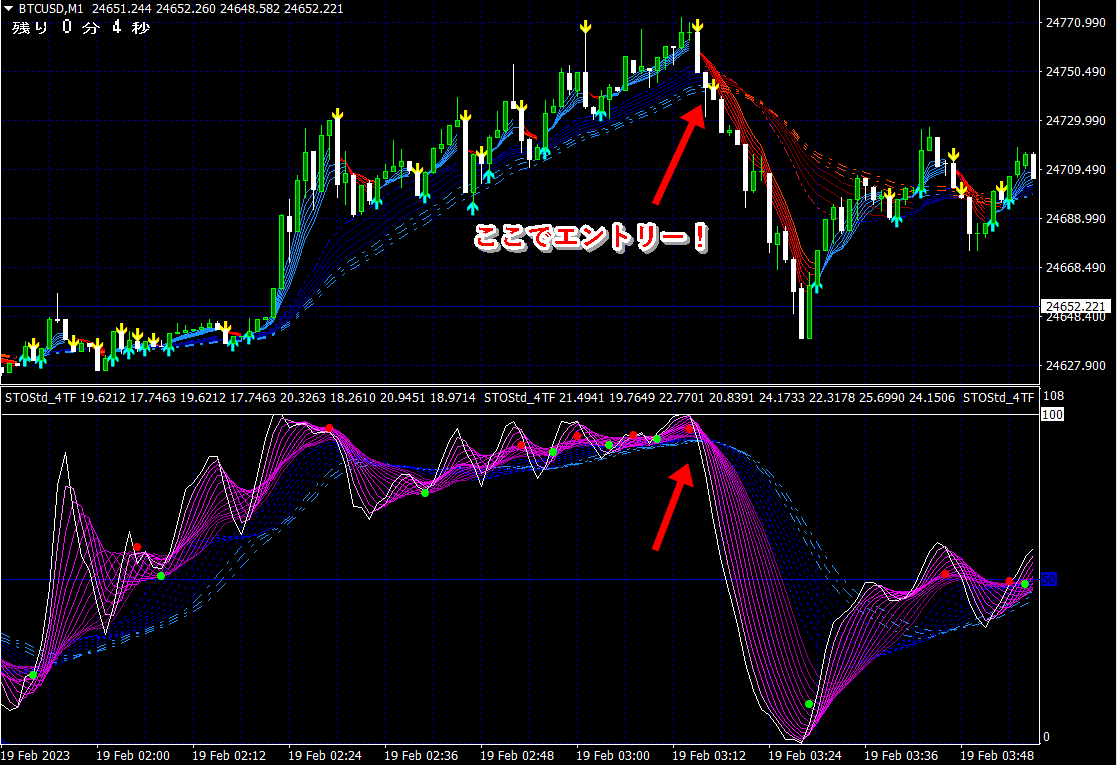Click the 24729.990 price axis label
This screenshot has width=1117, height=765.
point(1076,121)
